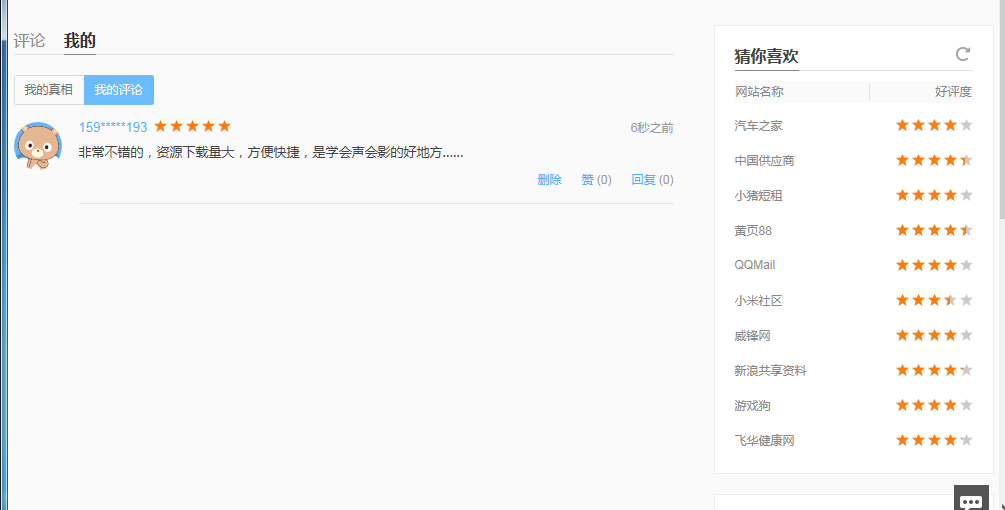This screenshot has height=510, width=1005.
Task: Reply to the comment via 回复 (0)
Action: pos(652,180)
